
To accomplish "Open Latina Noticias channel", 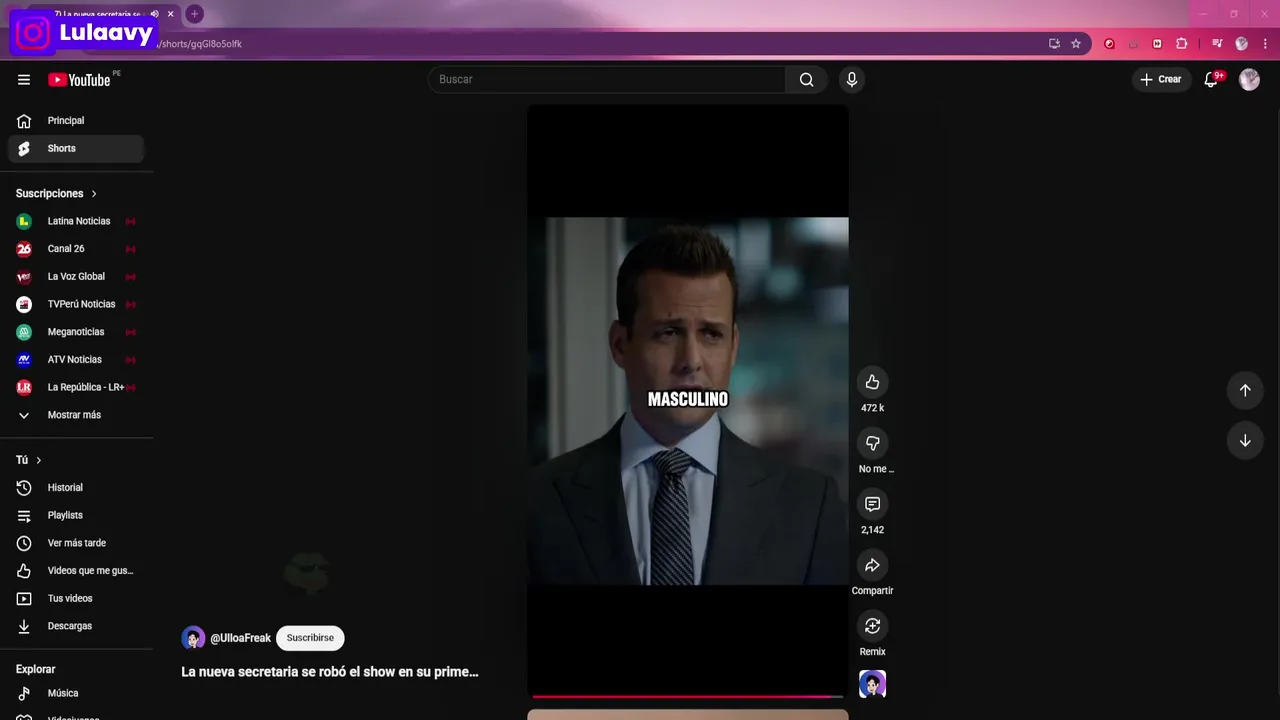I will click(76, 221).
